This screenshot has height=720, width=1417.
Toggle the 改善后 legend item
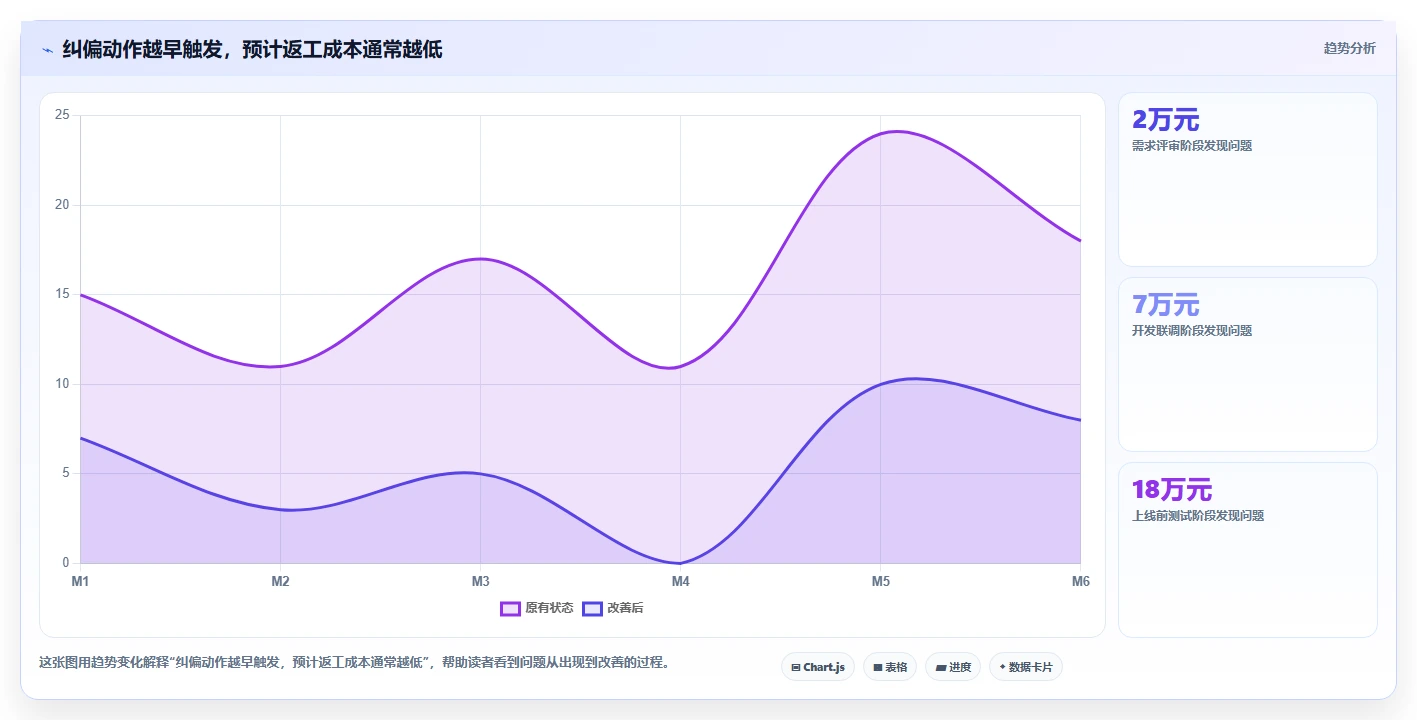coord(613,608)
